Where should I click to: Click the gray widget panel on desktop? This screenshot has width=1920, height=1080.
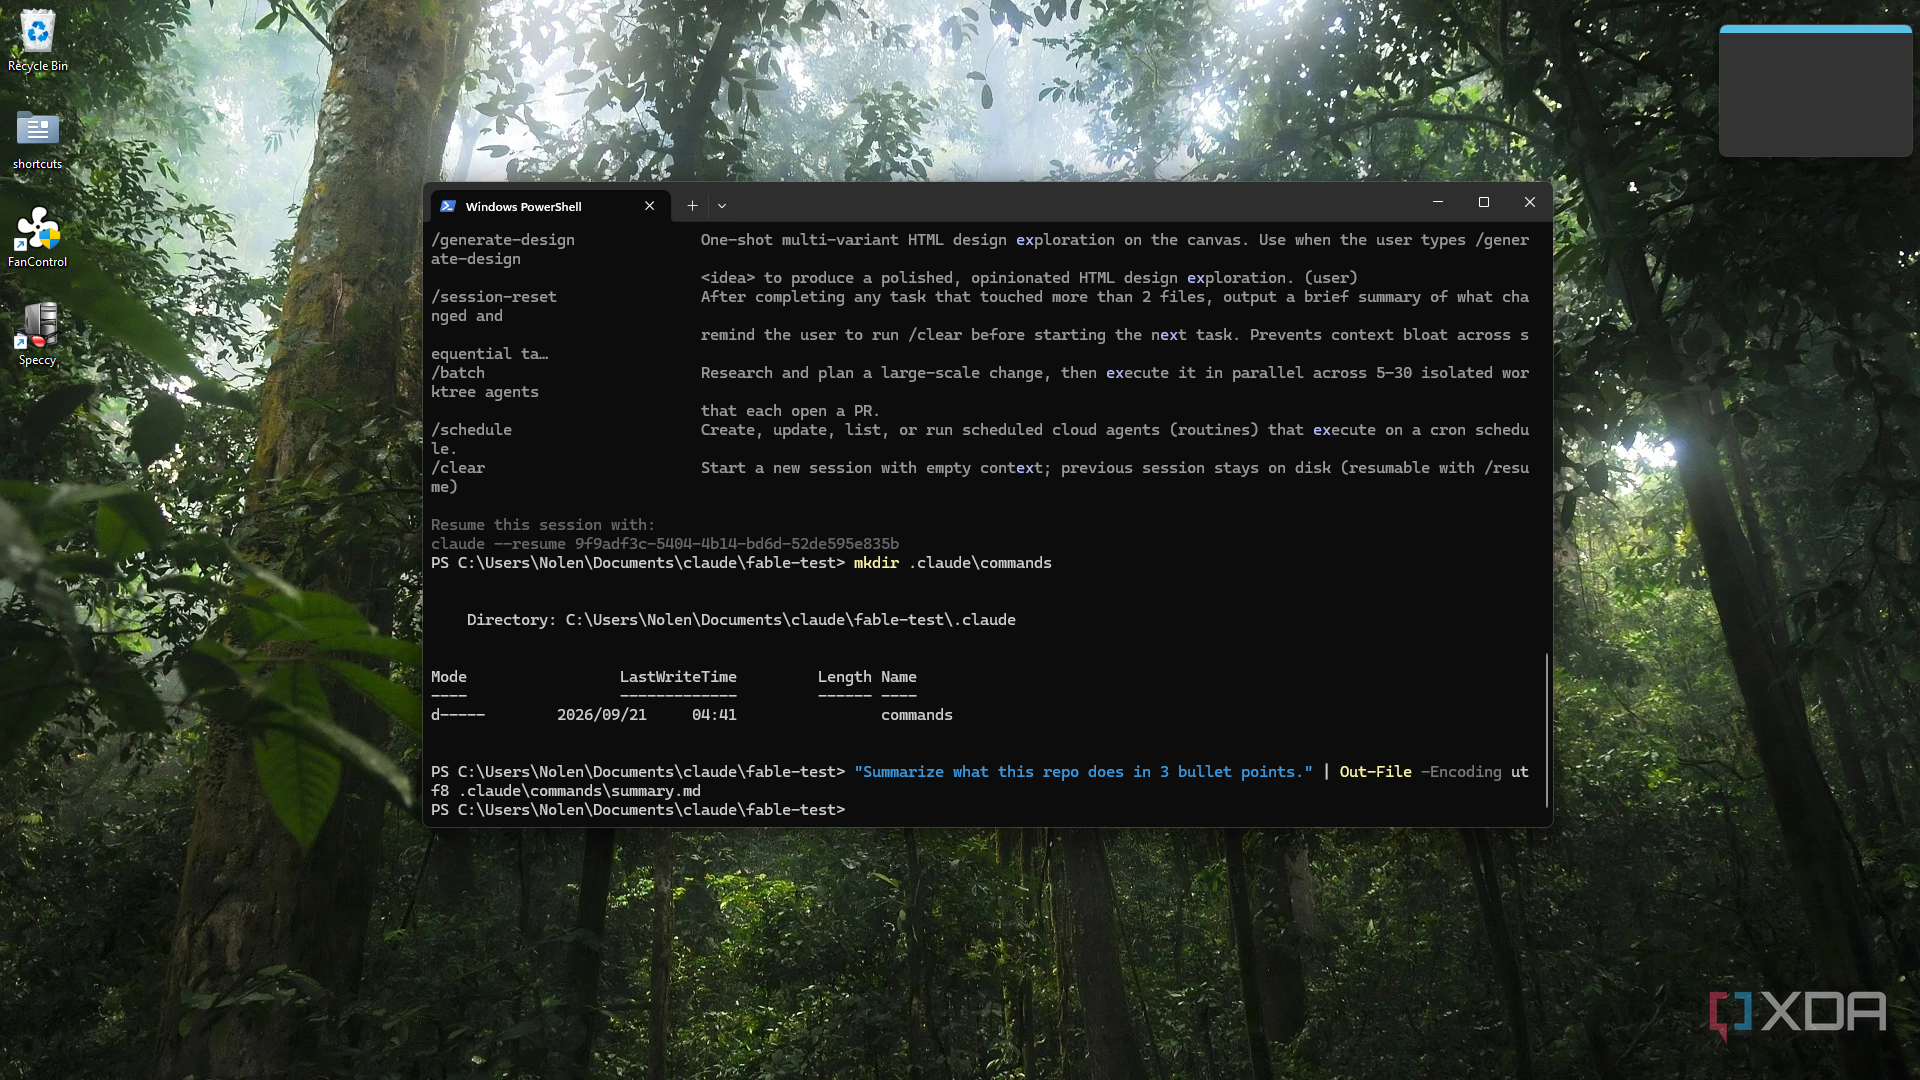(1815, 91)
